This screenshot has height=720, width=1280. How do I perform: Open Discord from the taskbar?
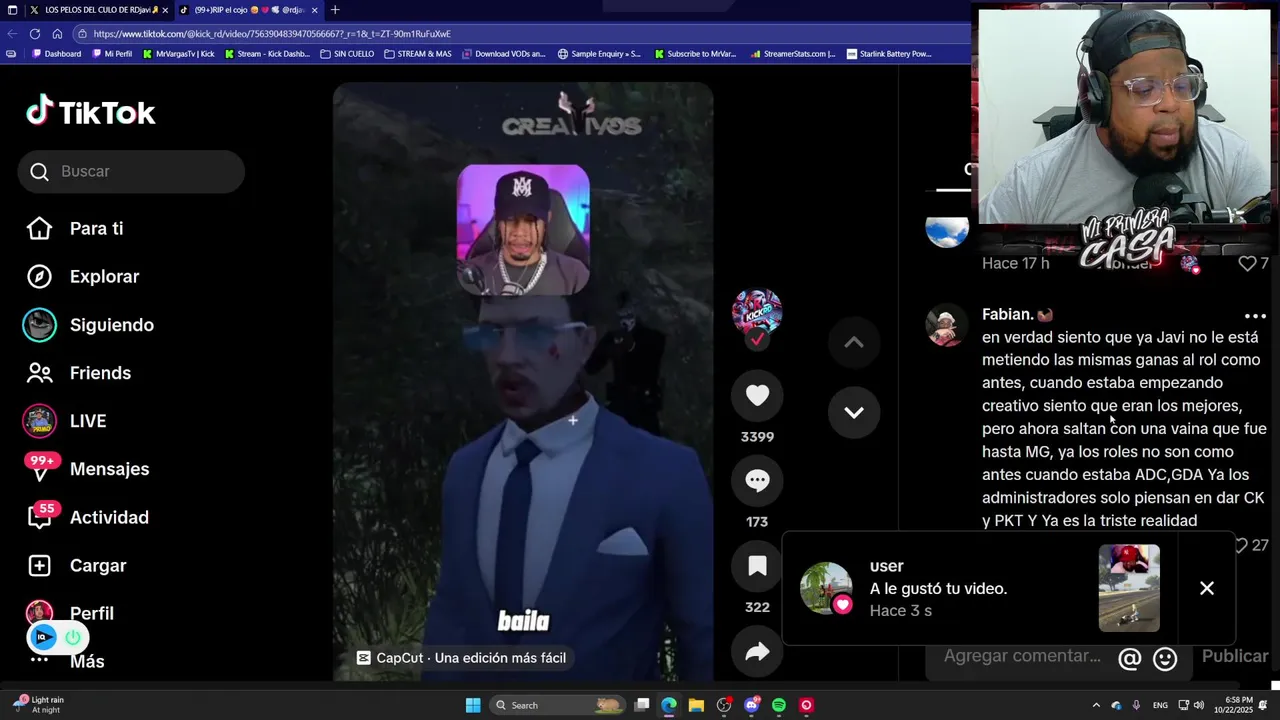[x=751, y=705]
